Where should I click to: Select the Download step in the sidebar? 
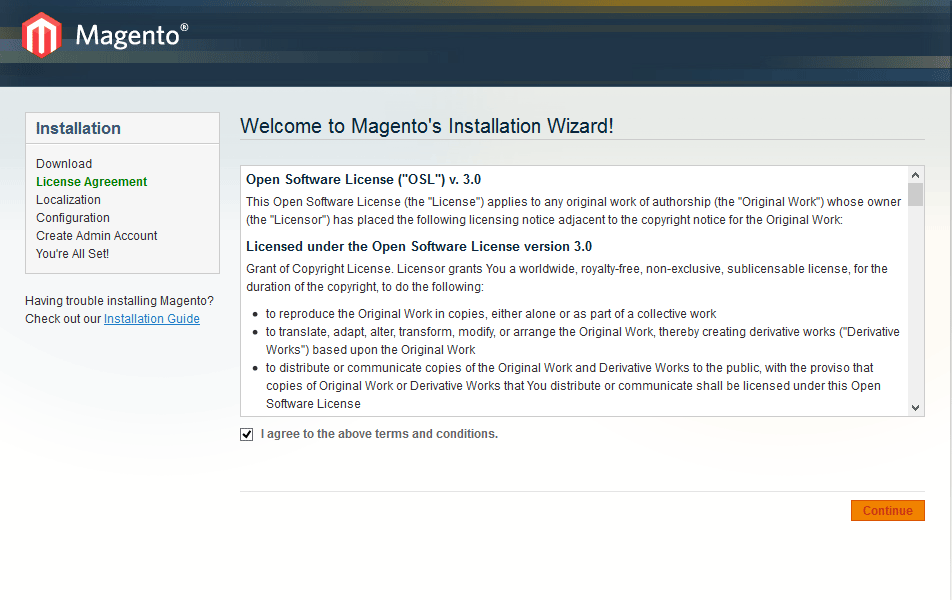tap(64, 164)
